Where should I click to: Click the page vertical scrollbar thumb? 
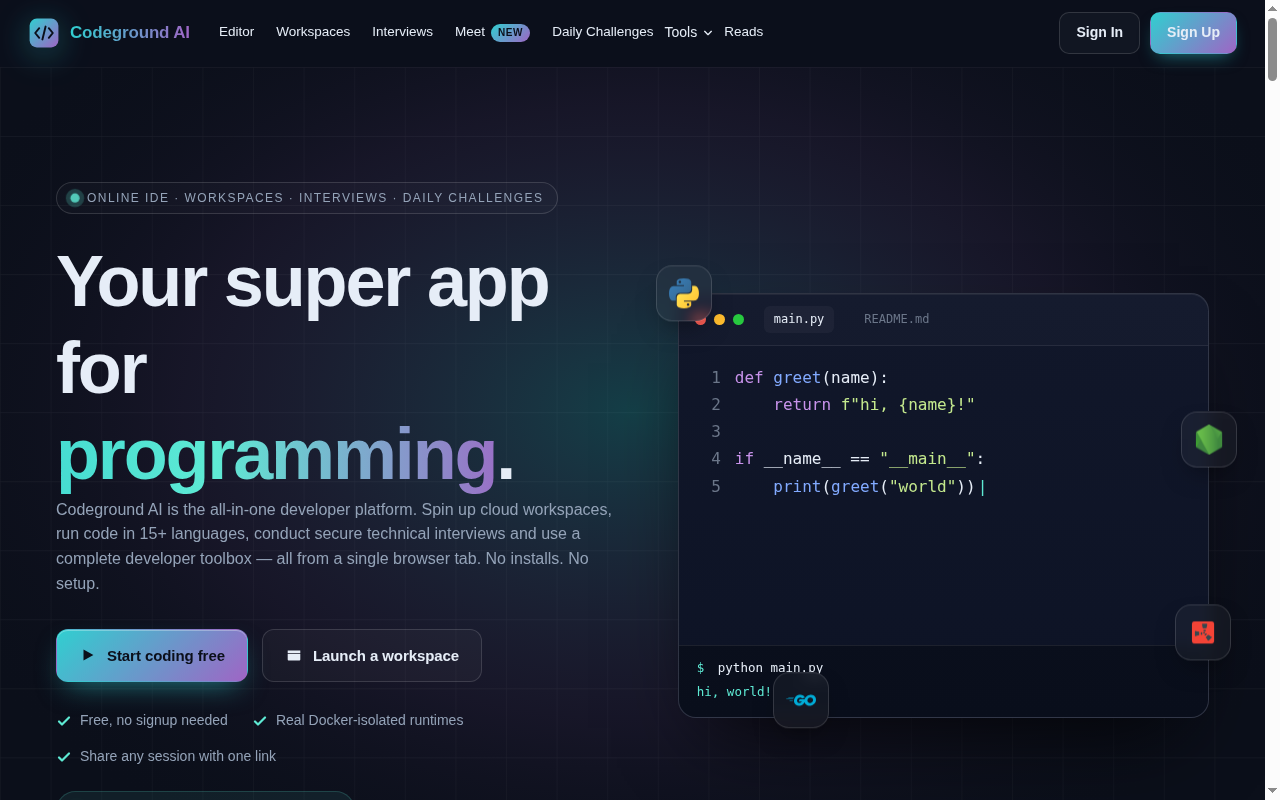(1272, 49)
